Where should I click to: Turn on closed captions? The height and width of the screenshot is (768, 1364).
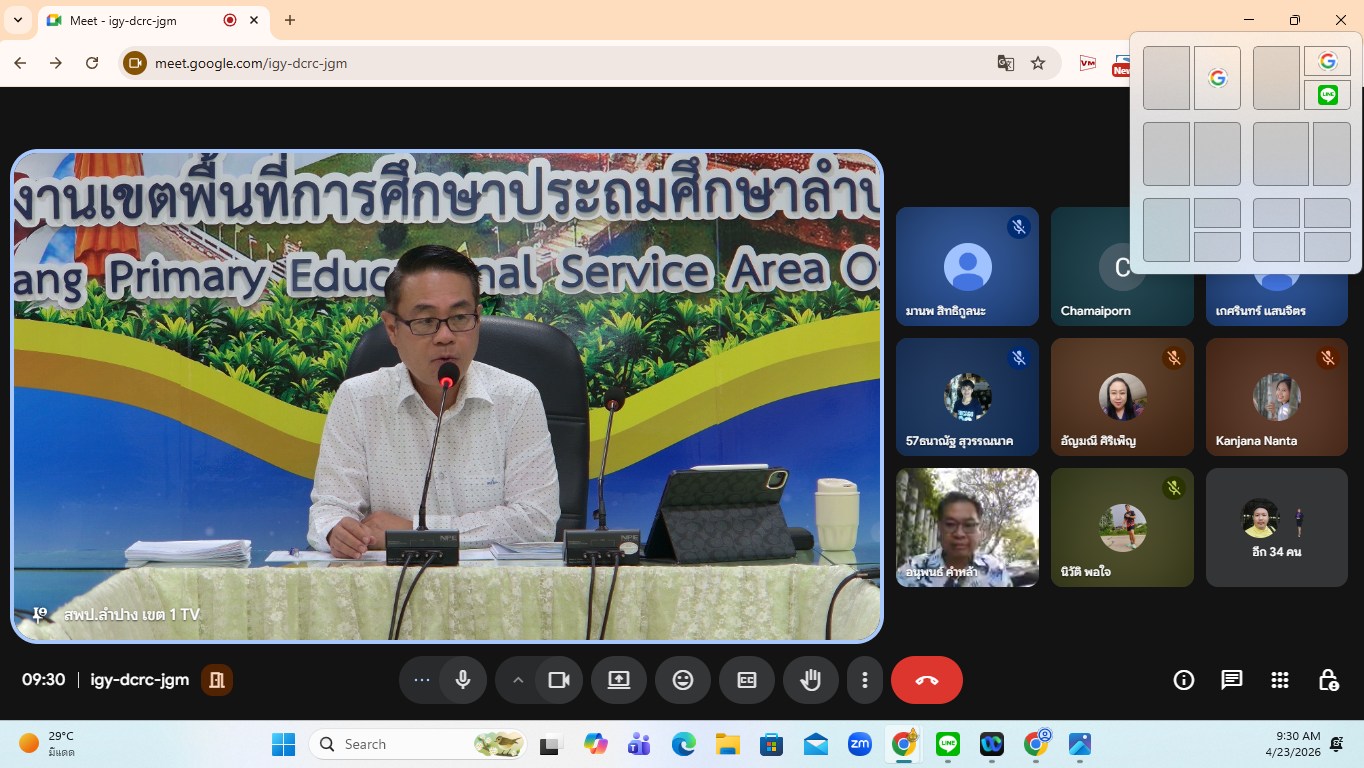point(747,680)
